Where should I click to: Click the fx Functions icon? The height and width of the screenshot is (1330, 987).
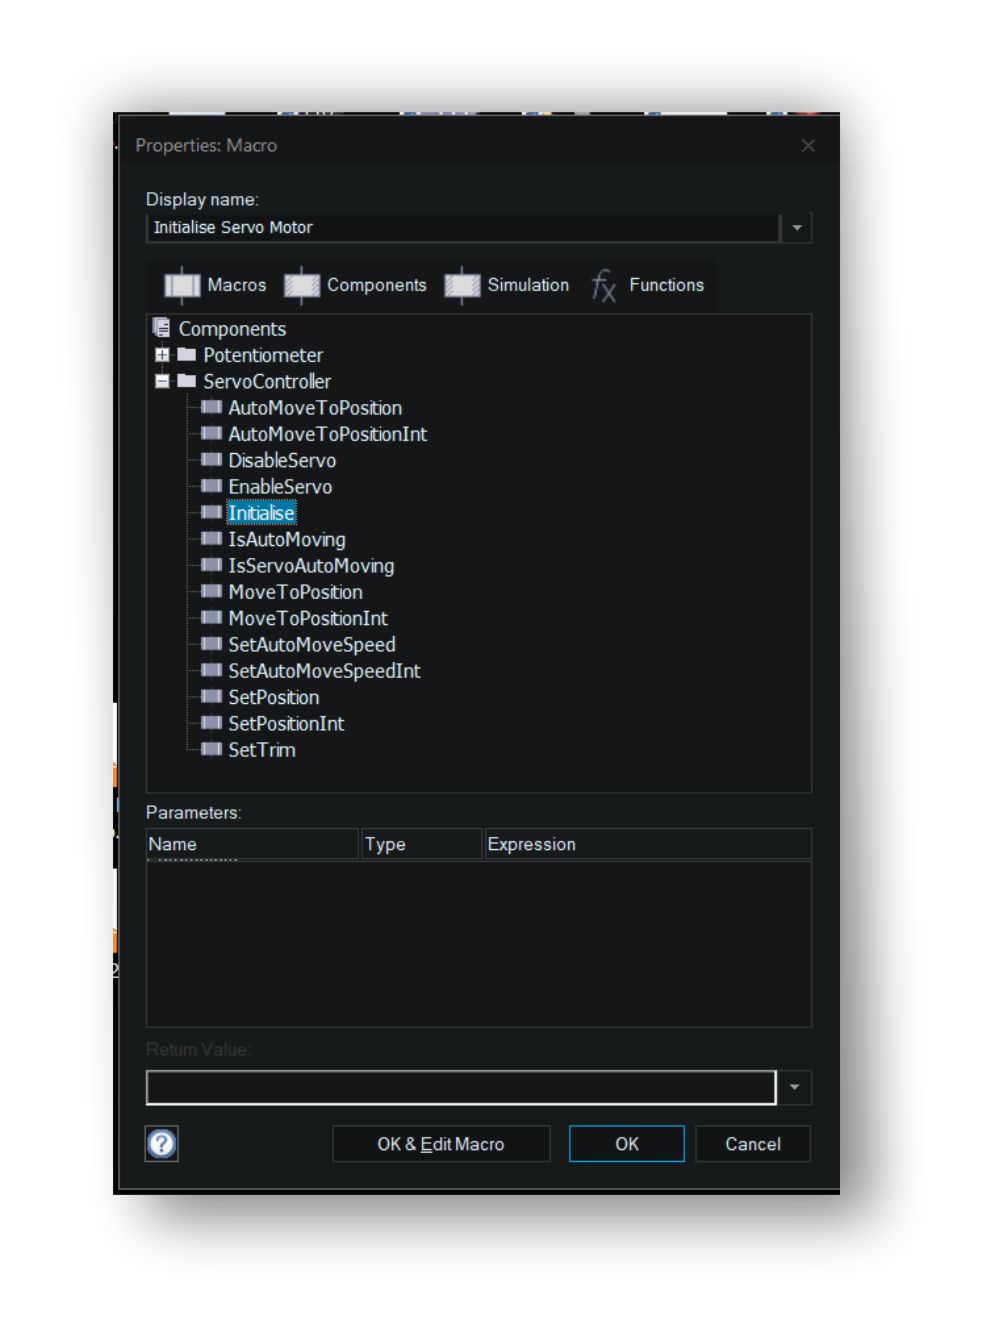(x=604, y=286)
